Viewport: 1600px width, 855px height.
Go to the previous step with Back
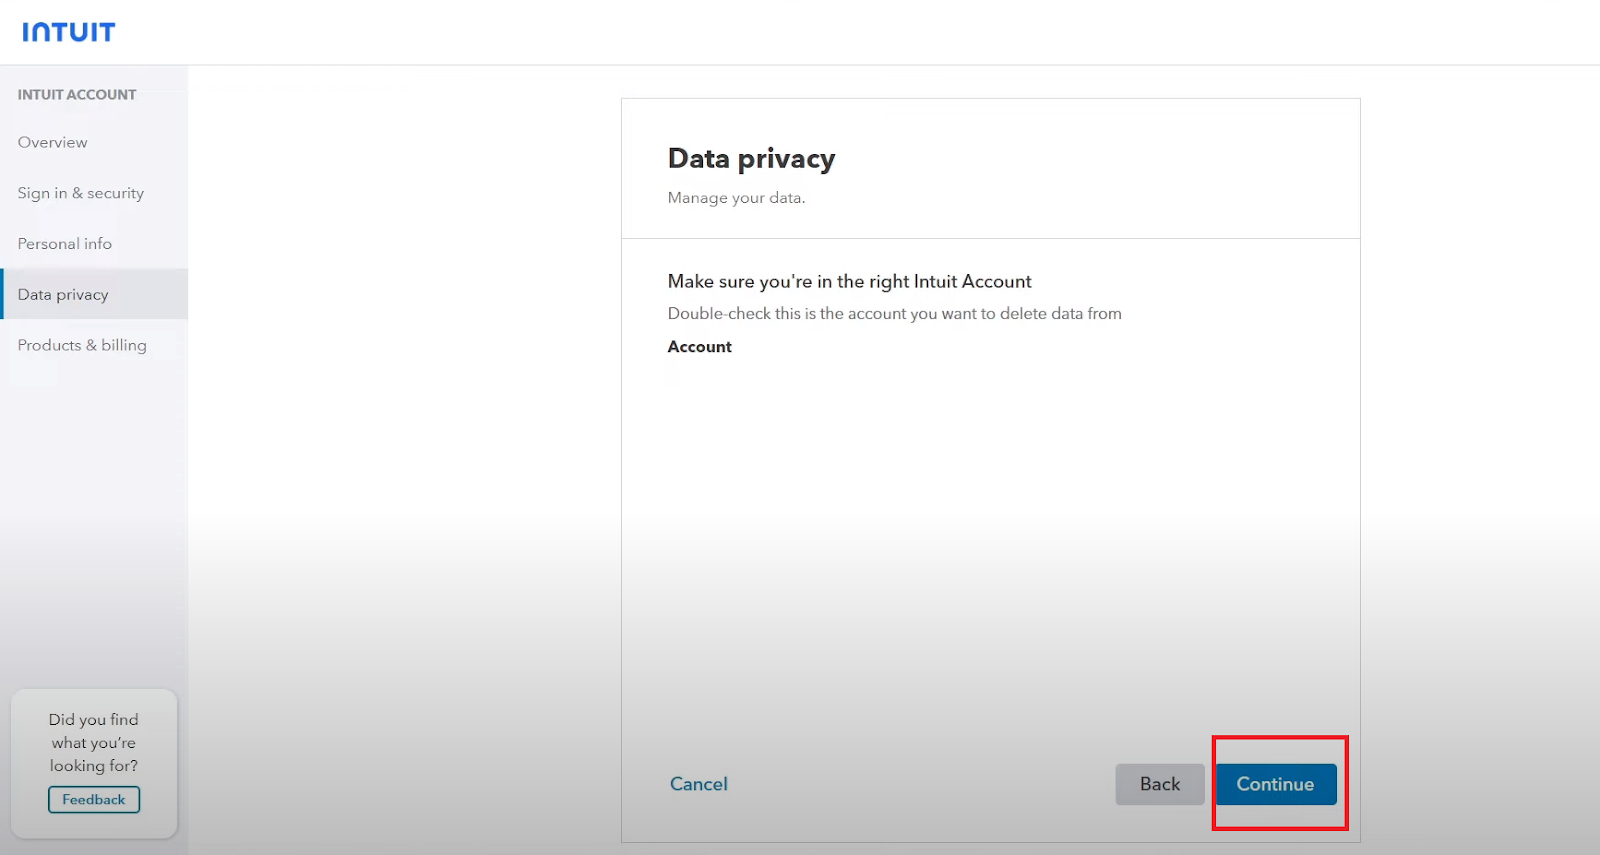point(1160,784)
